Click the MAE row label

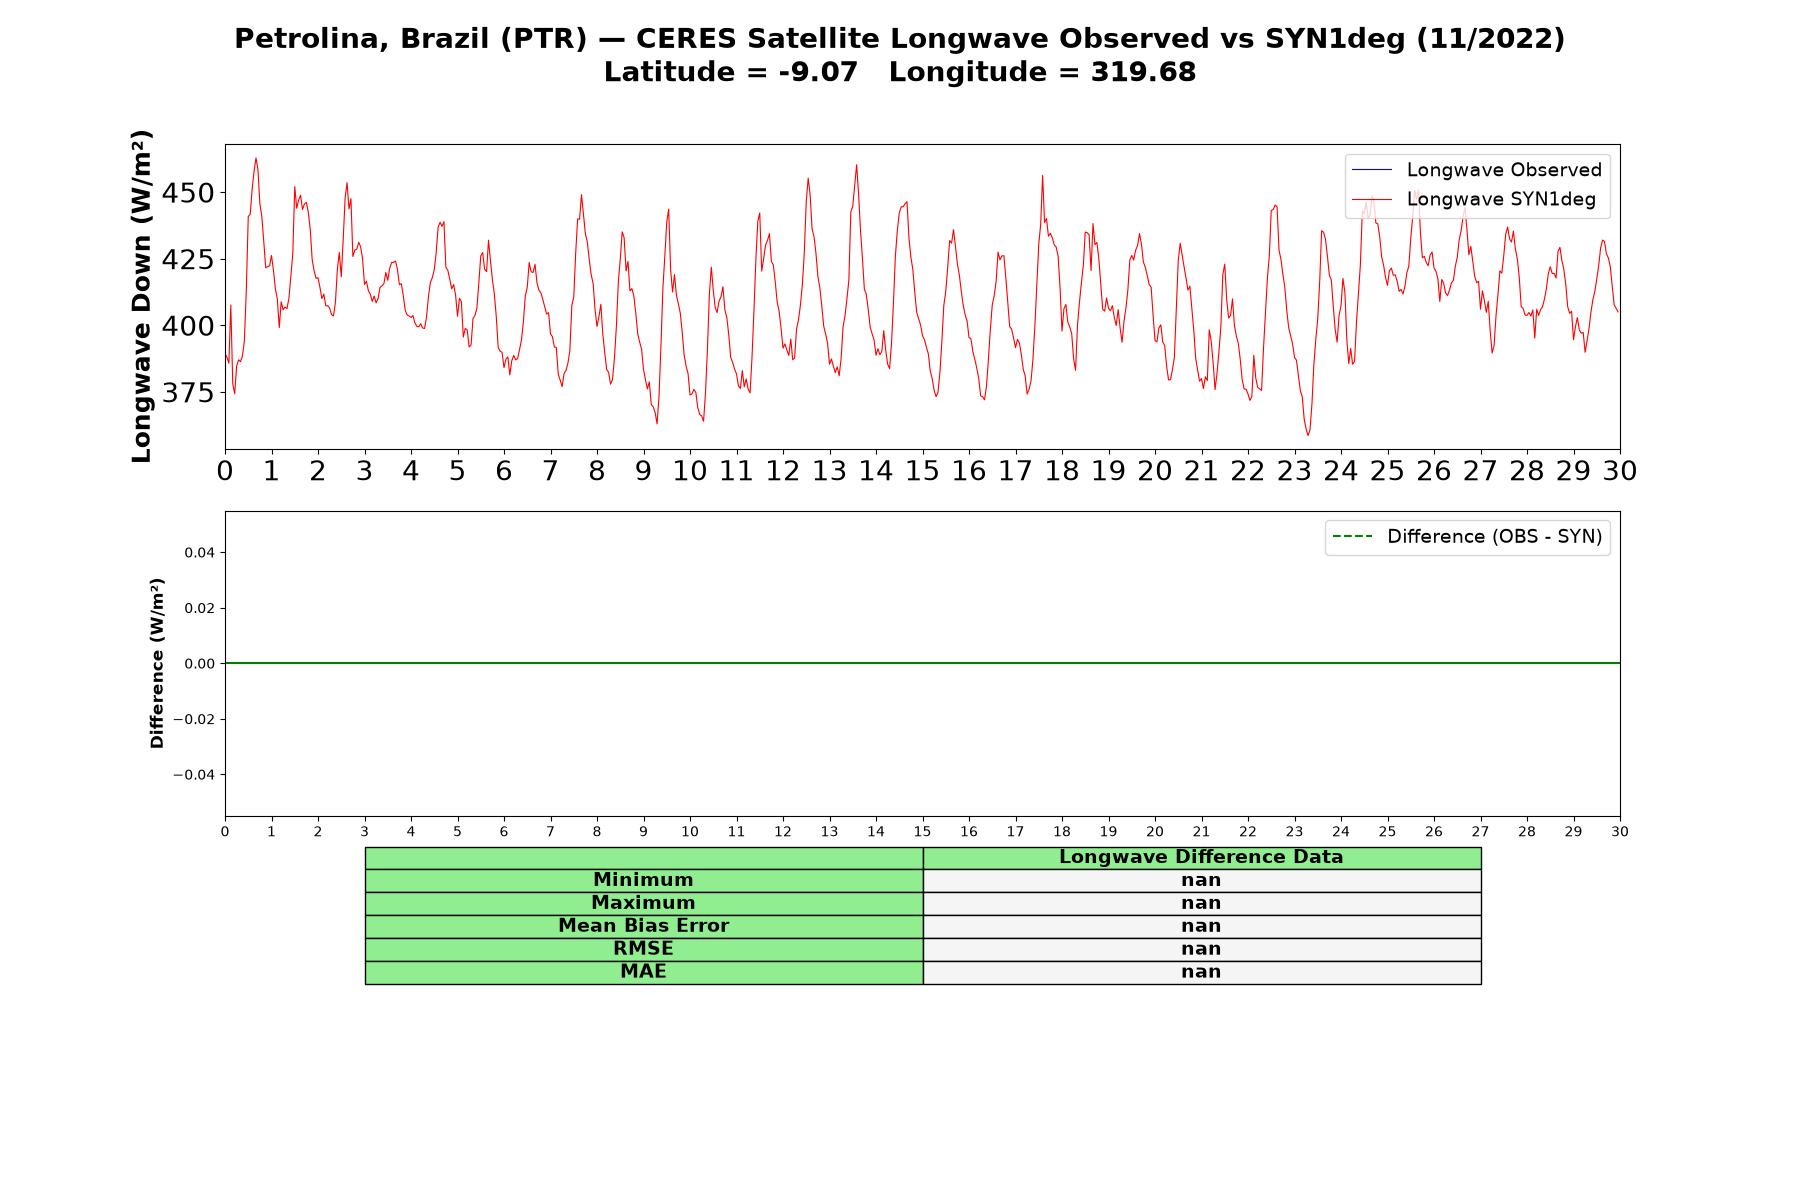[x=643, y=972]
